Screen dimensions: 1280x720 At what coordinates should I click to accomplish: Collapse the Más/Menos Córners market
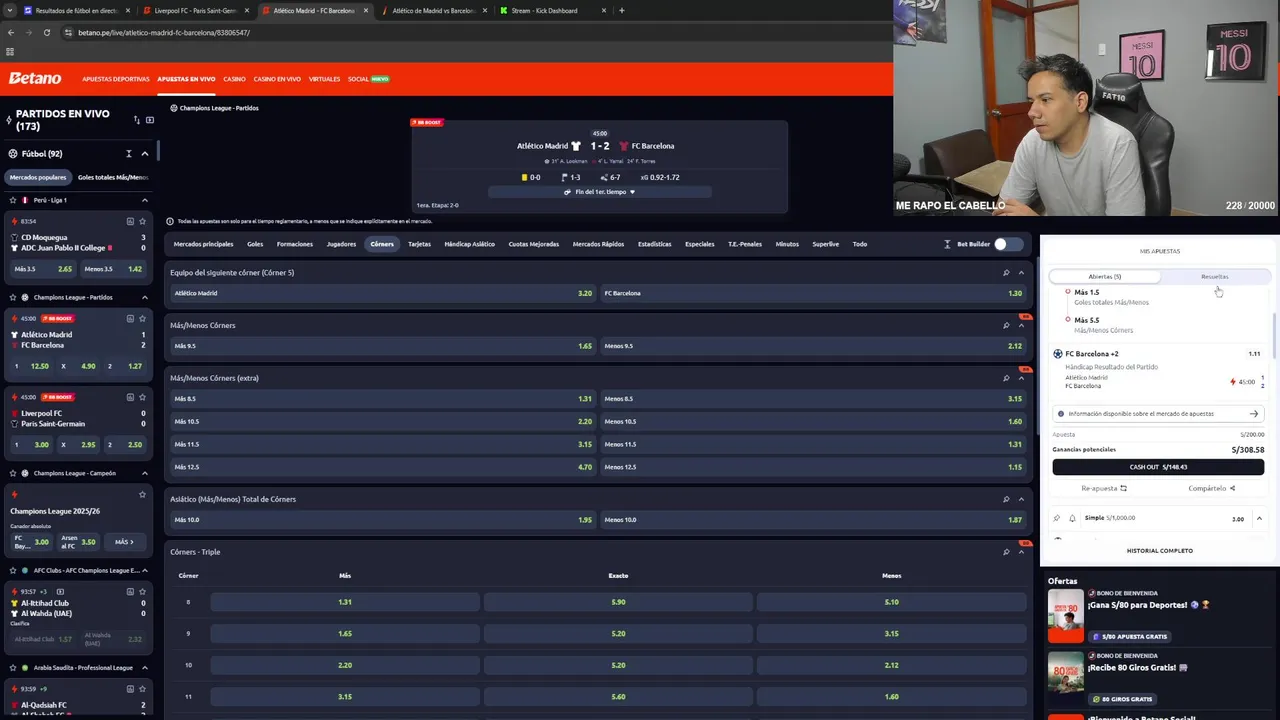click(1021, 325)
